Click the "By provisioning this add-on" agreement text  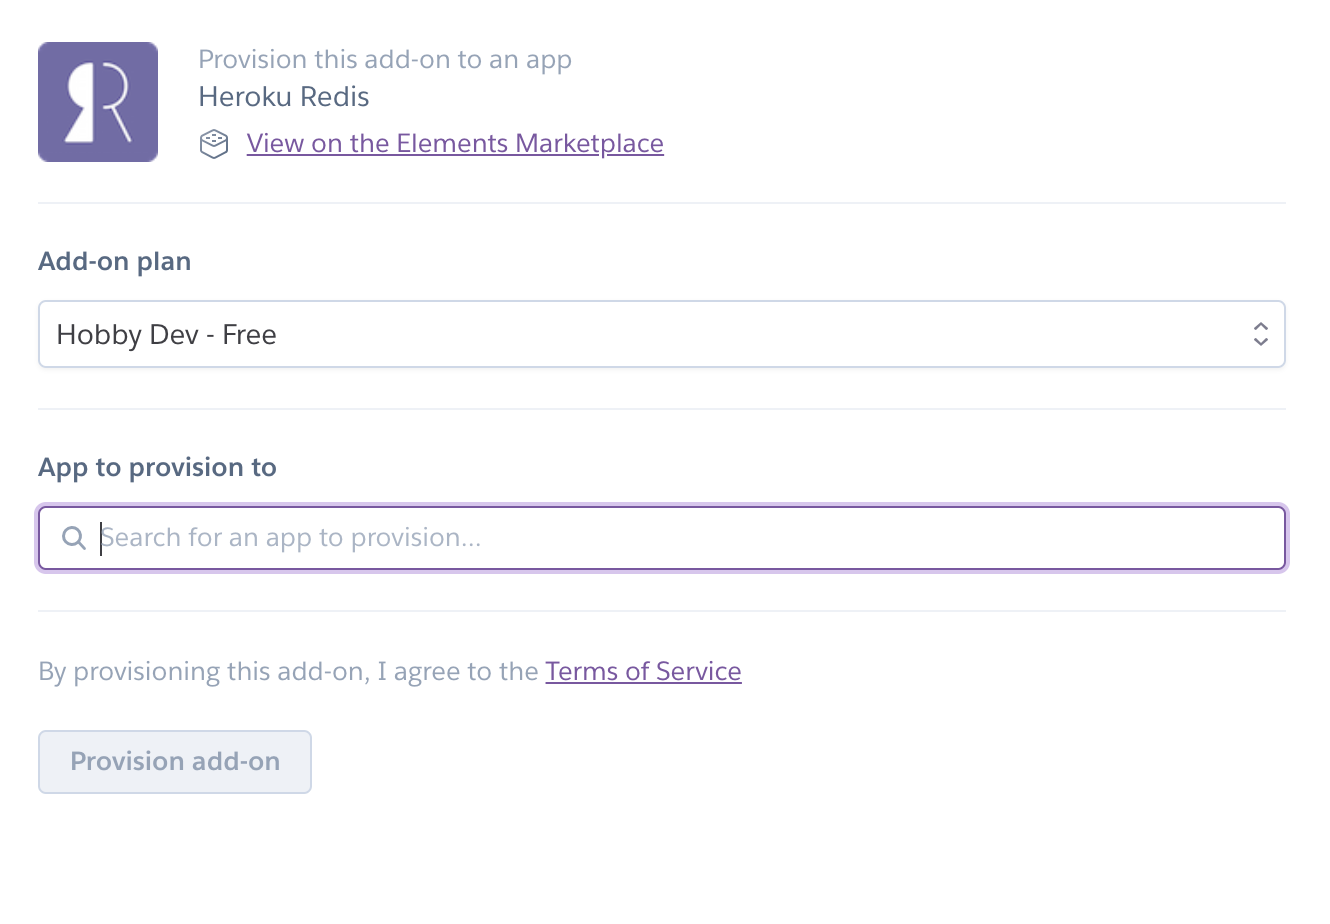click(x=288, y=671)
